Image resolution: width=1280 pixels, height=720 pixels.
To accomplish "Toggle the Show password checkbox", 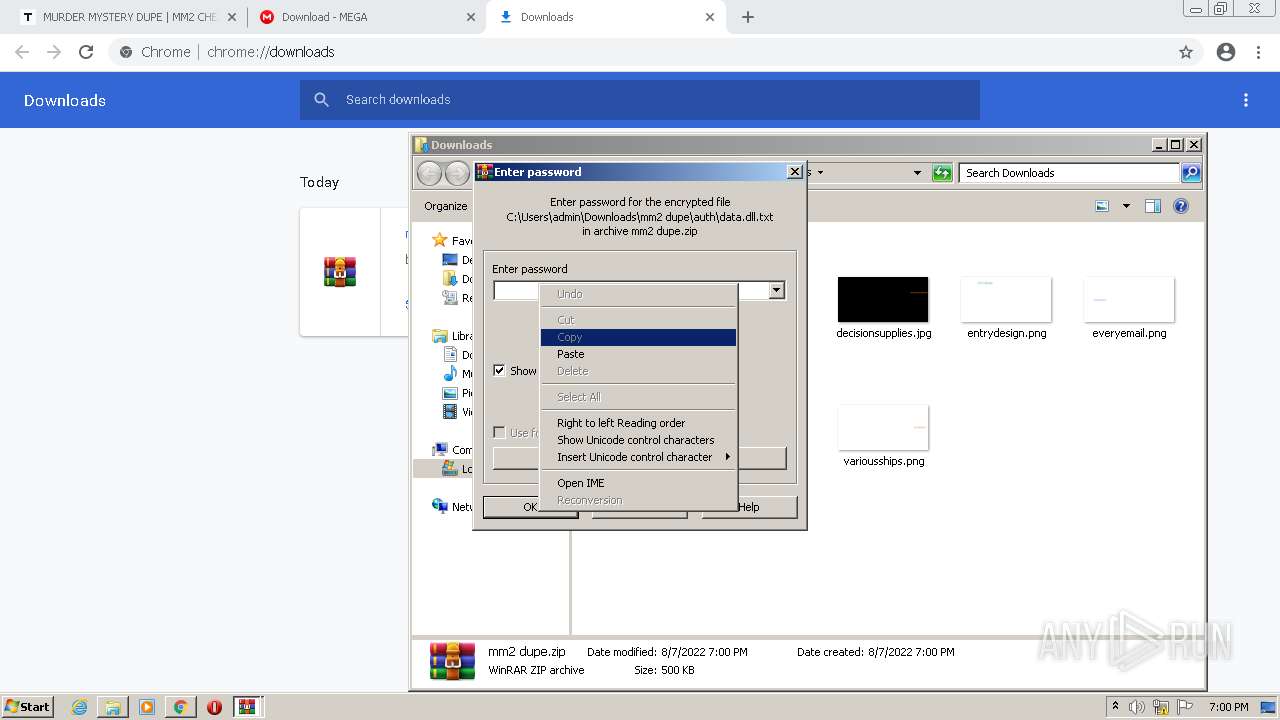I will 499,370.
